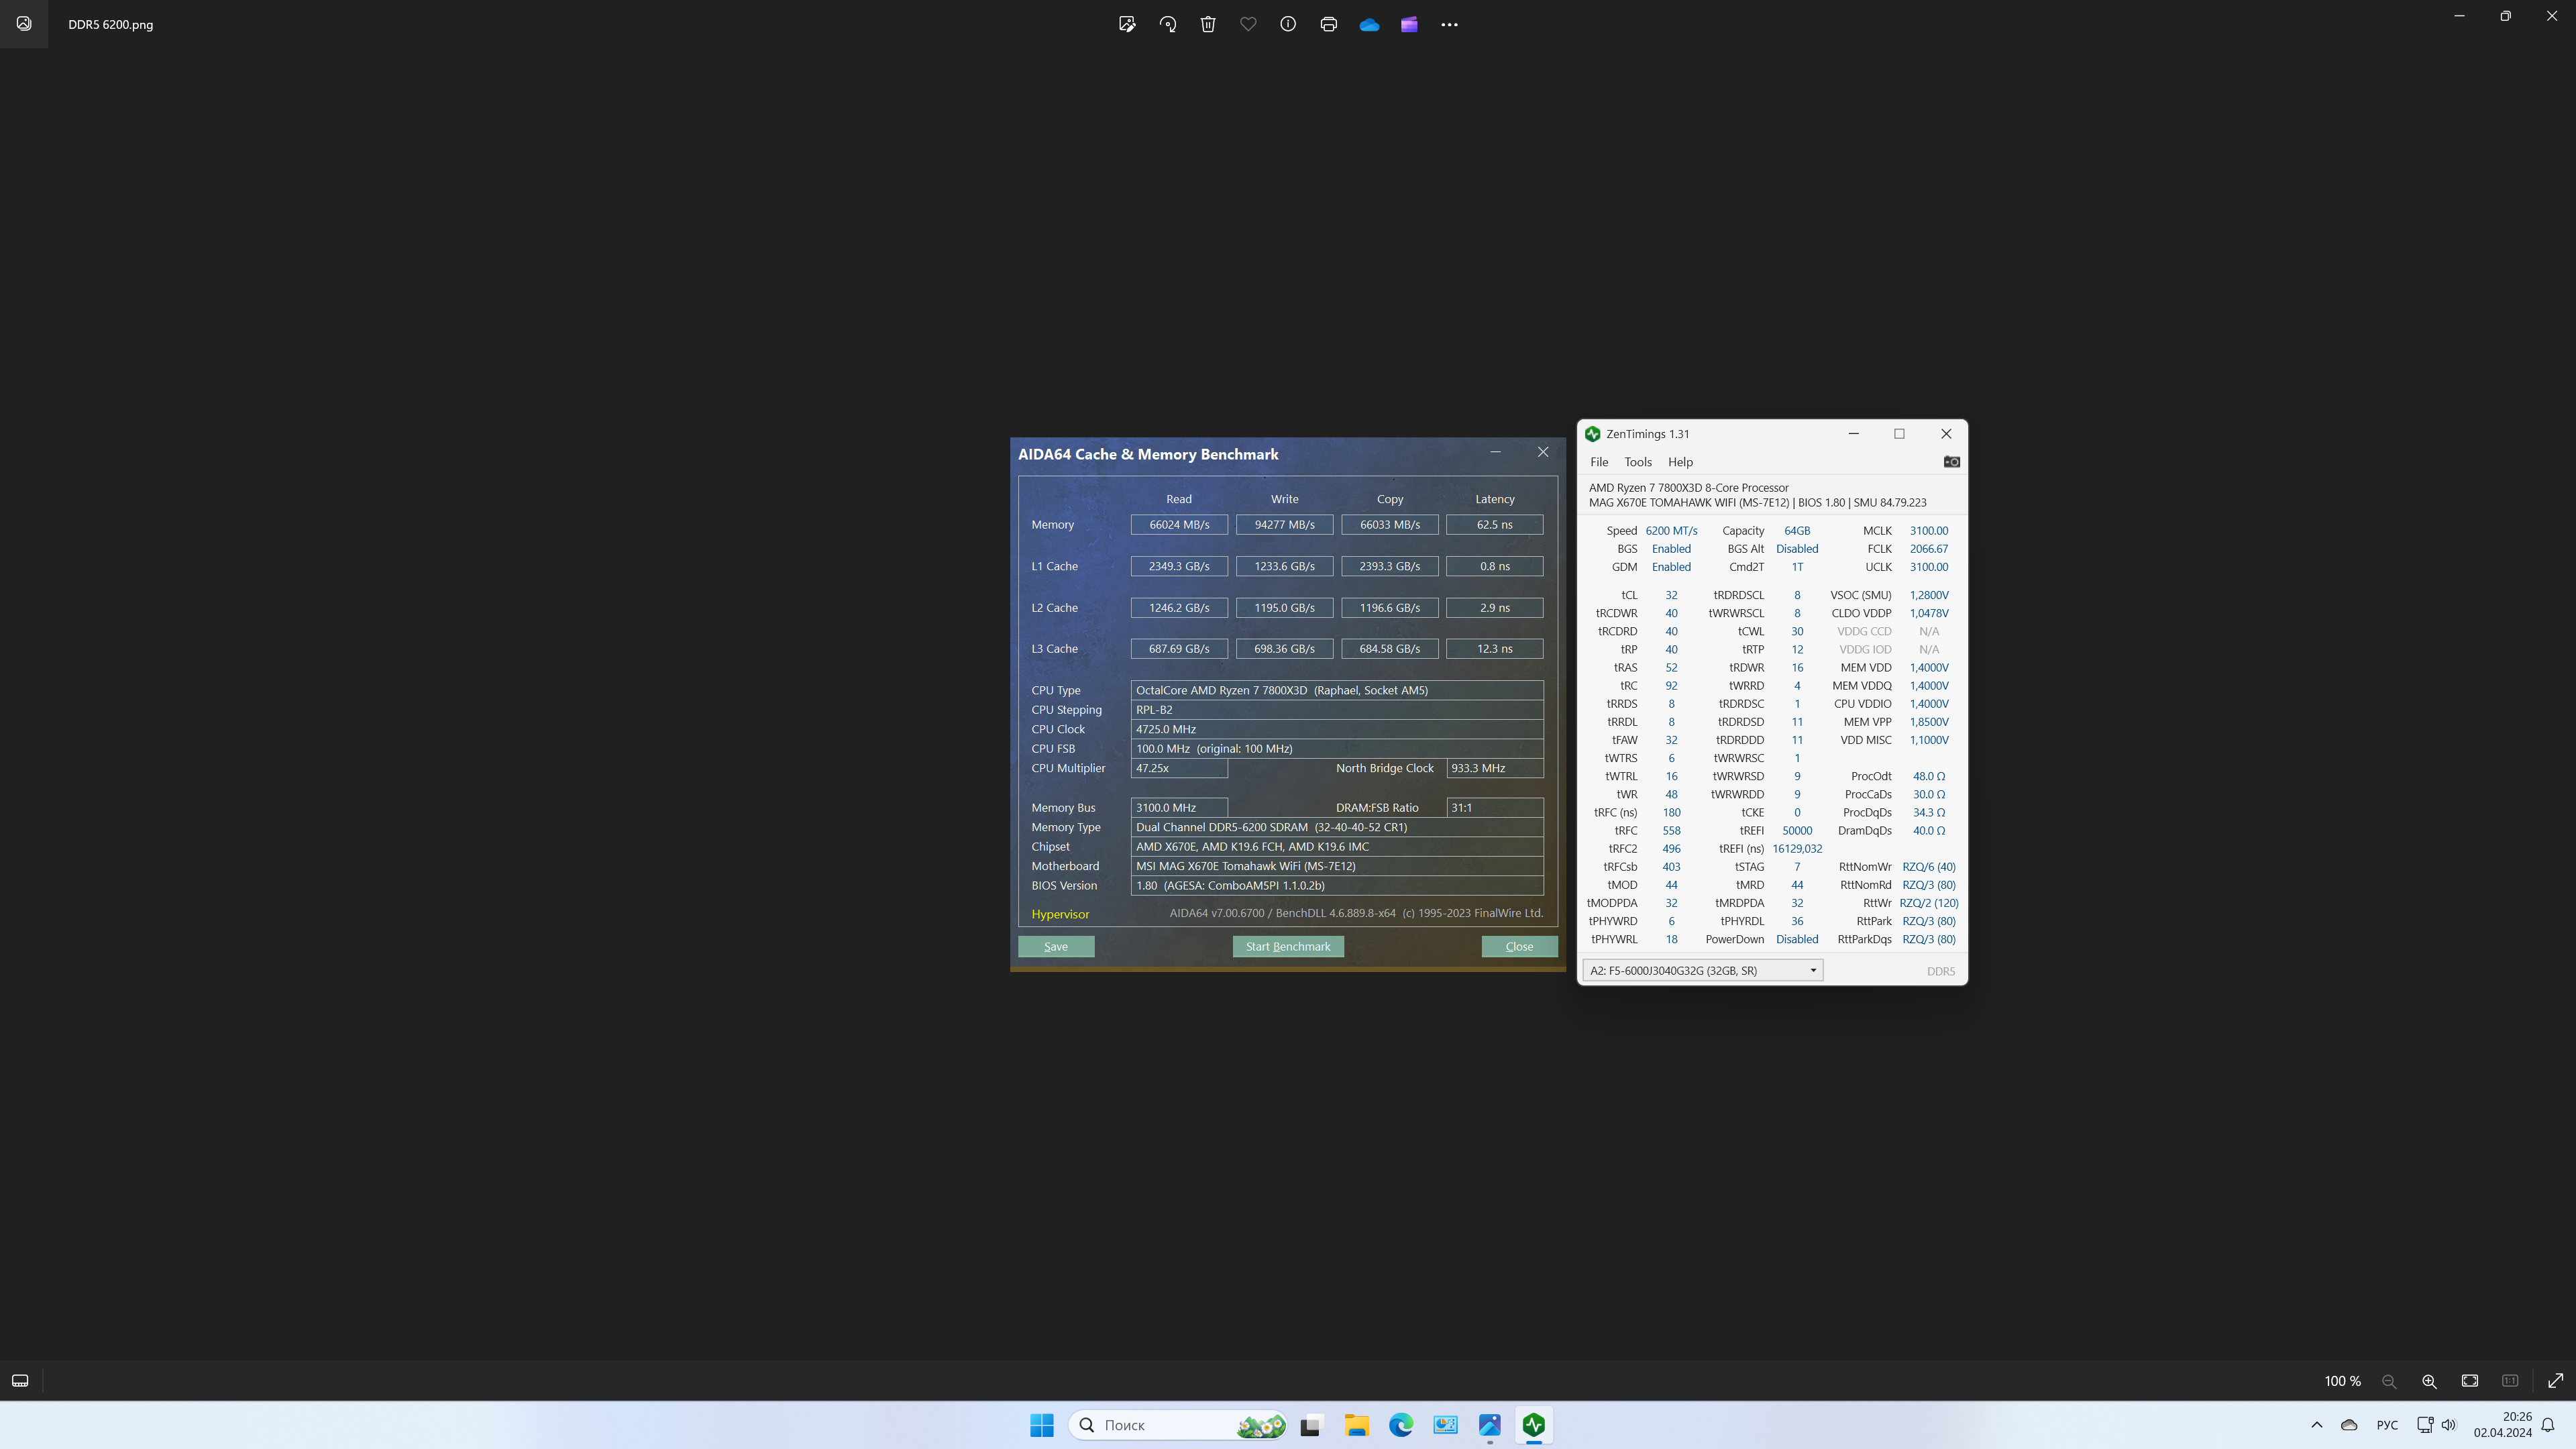Viewport: 2576px width, 1449px height.
Task: Open the OneDrive cloud icon
Action: [x=1369, y=24]
